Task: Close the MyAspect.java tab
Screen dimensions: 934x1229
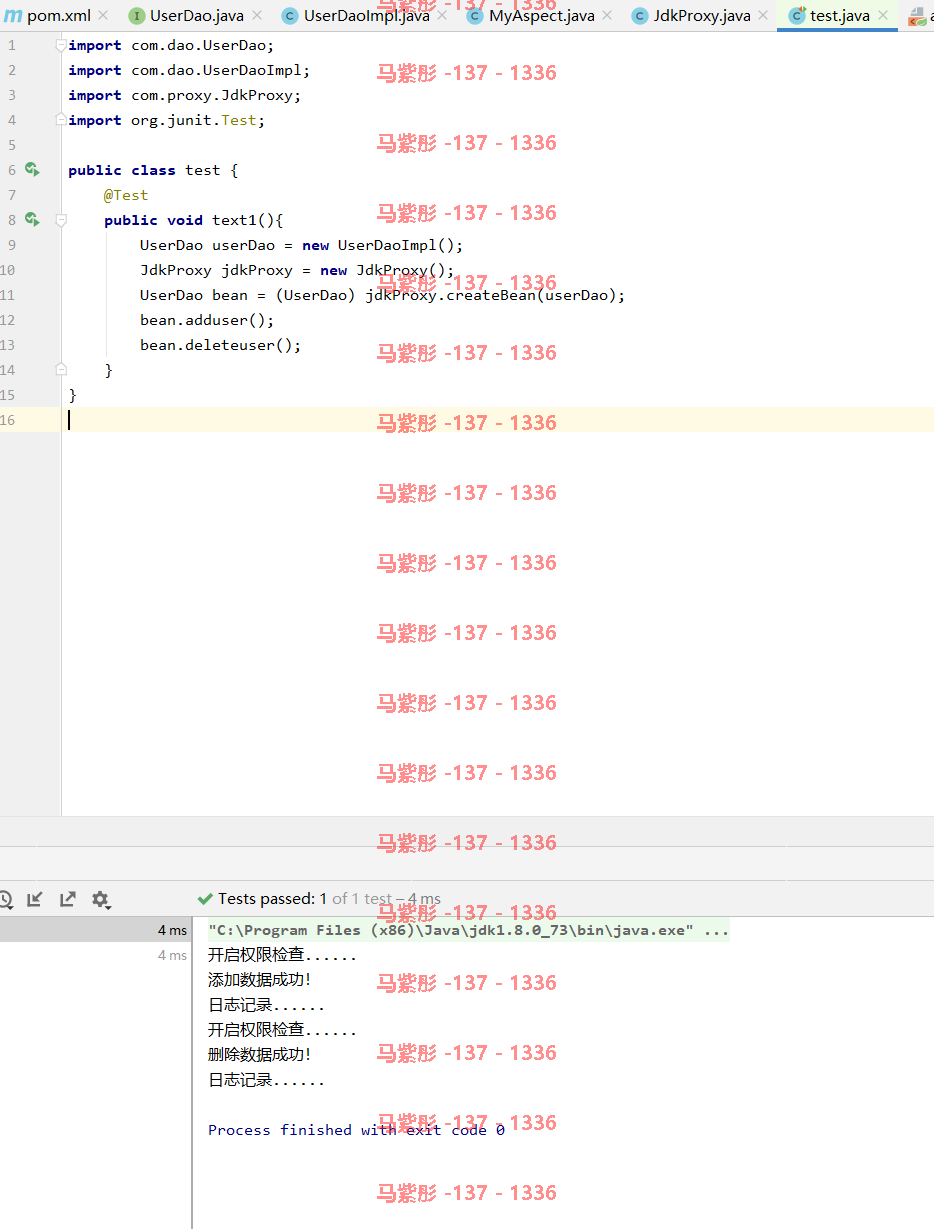Action: pyautogui.click(x=607, y=16)
